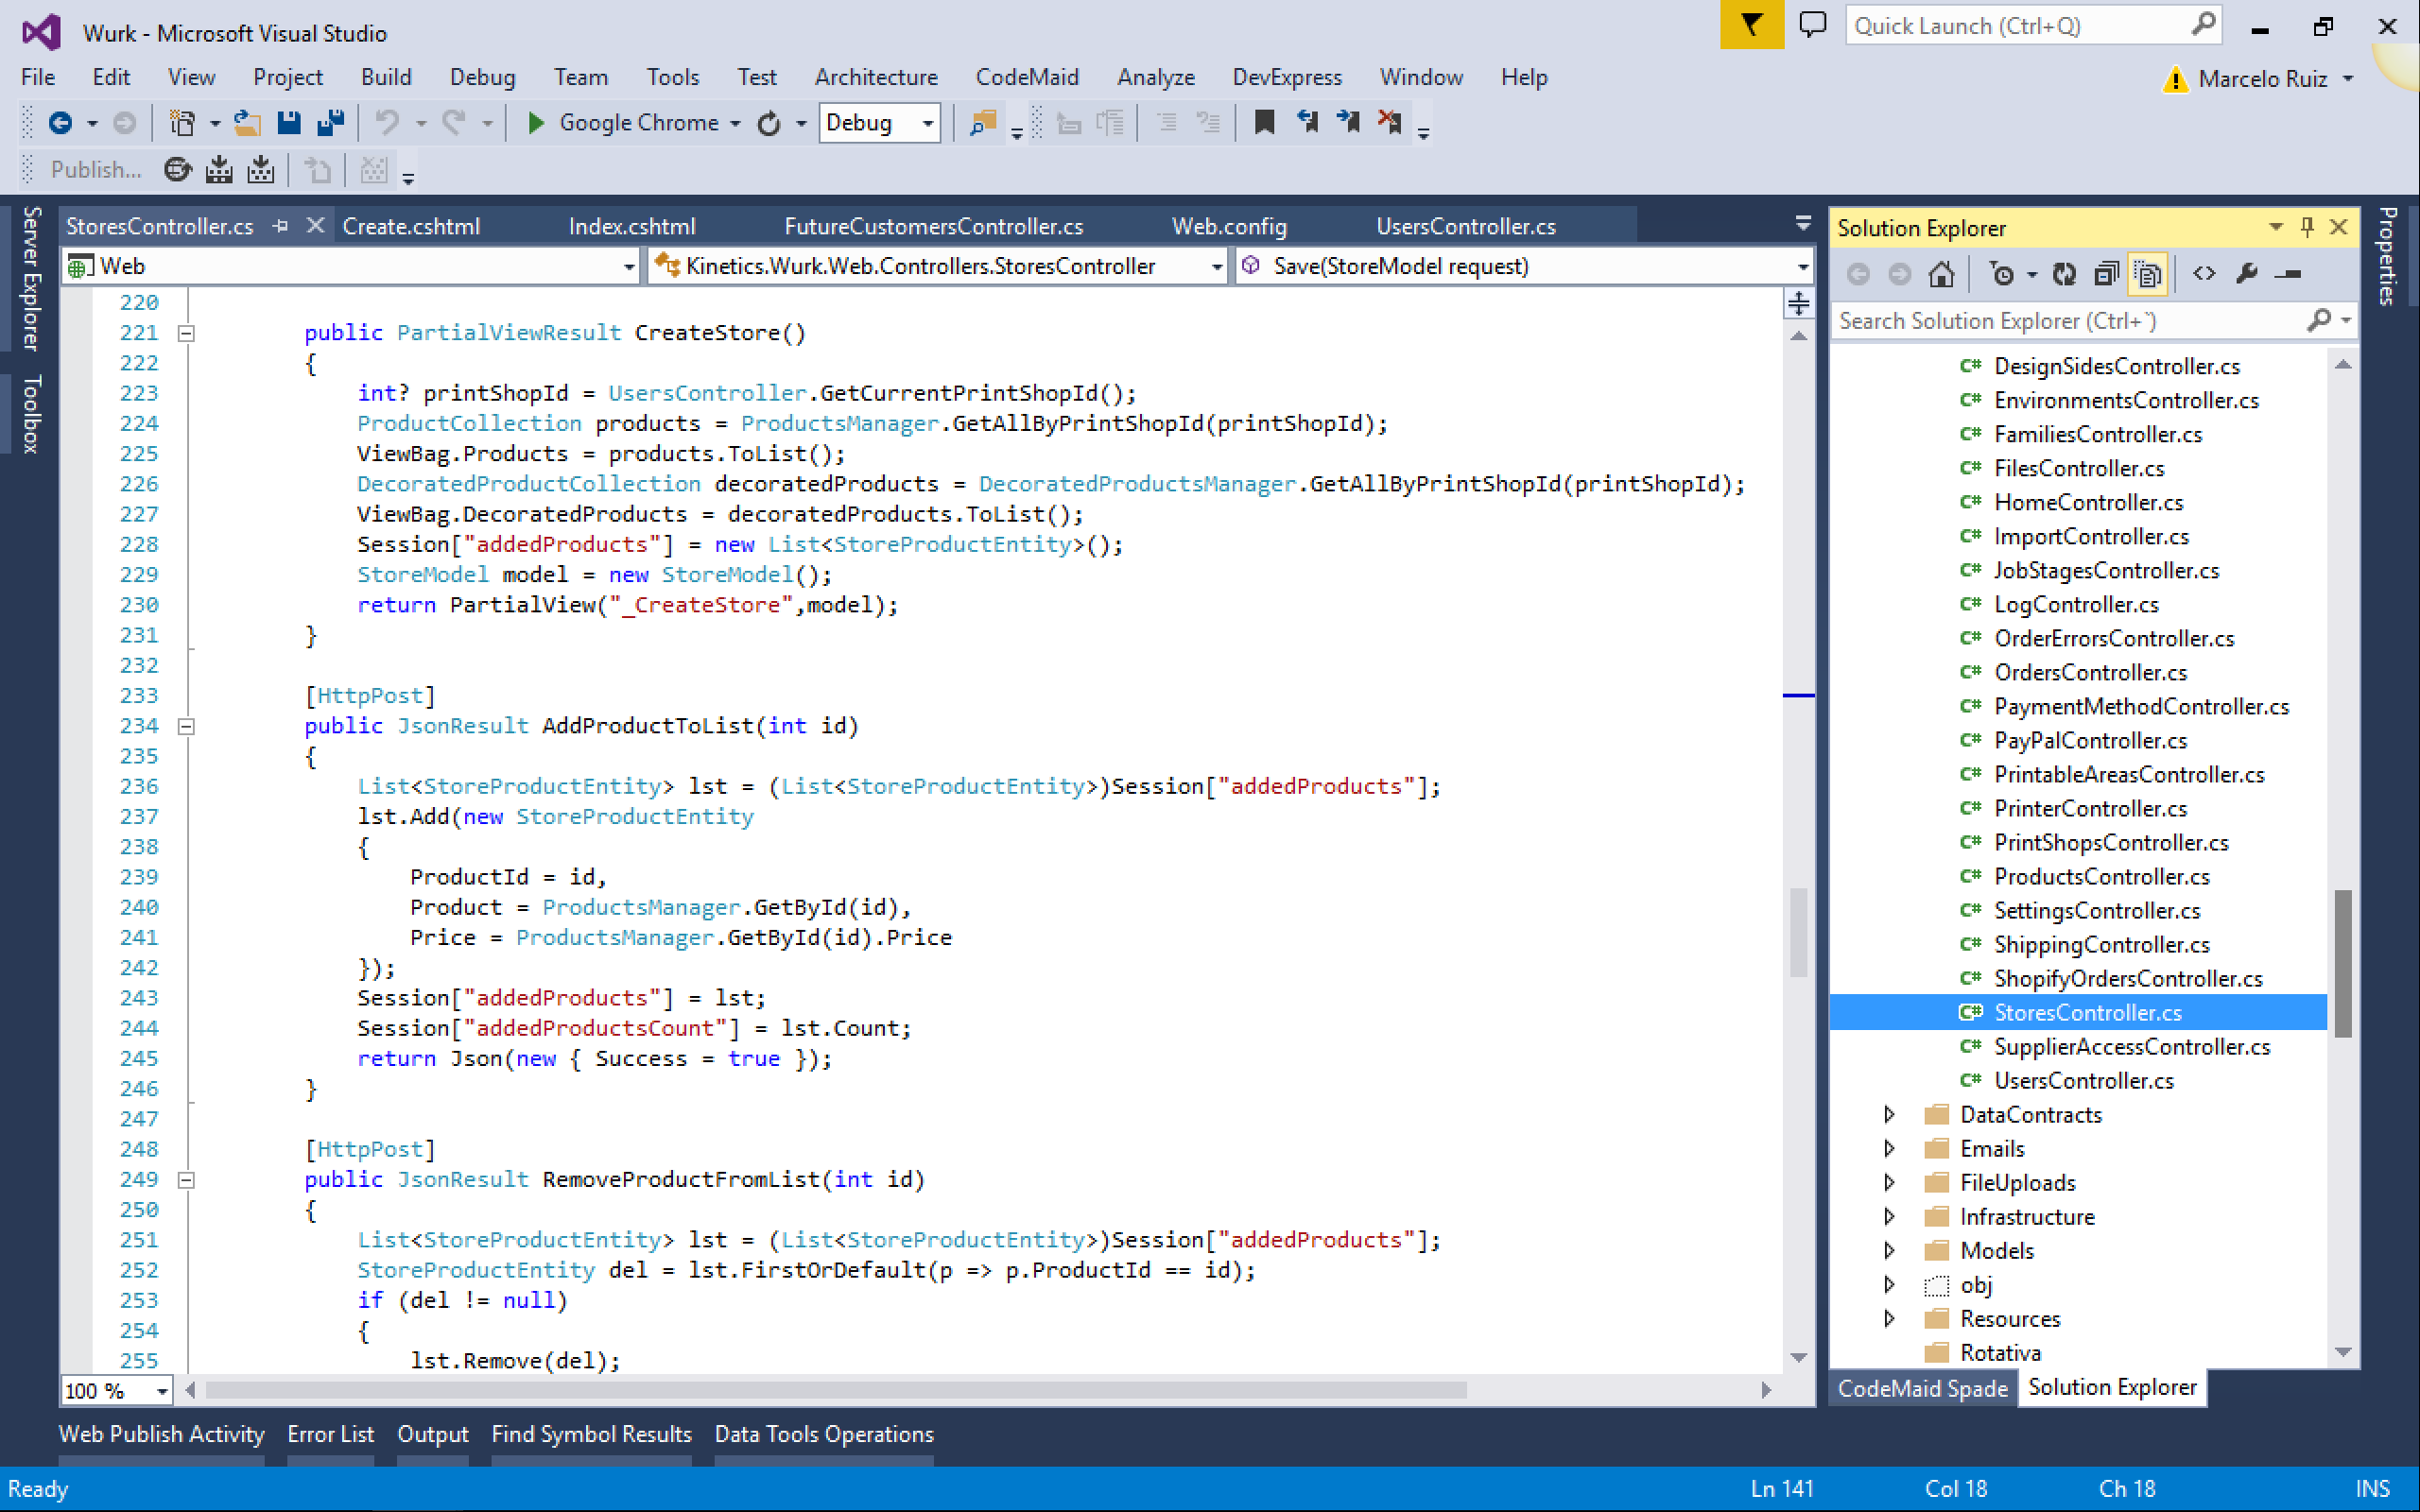2420x1512 pixels.
Task: Expand the DataContracts folder
Action: pos(1890,1114)
